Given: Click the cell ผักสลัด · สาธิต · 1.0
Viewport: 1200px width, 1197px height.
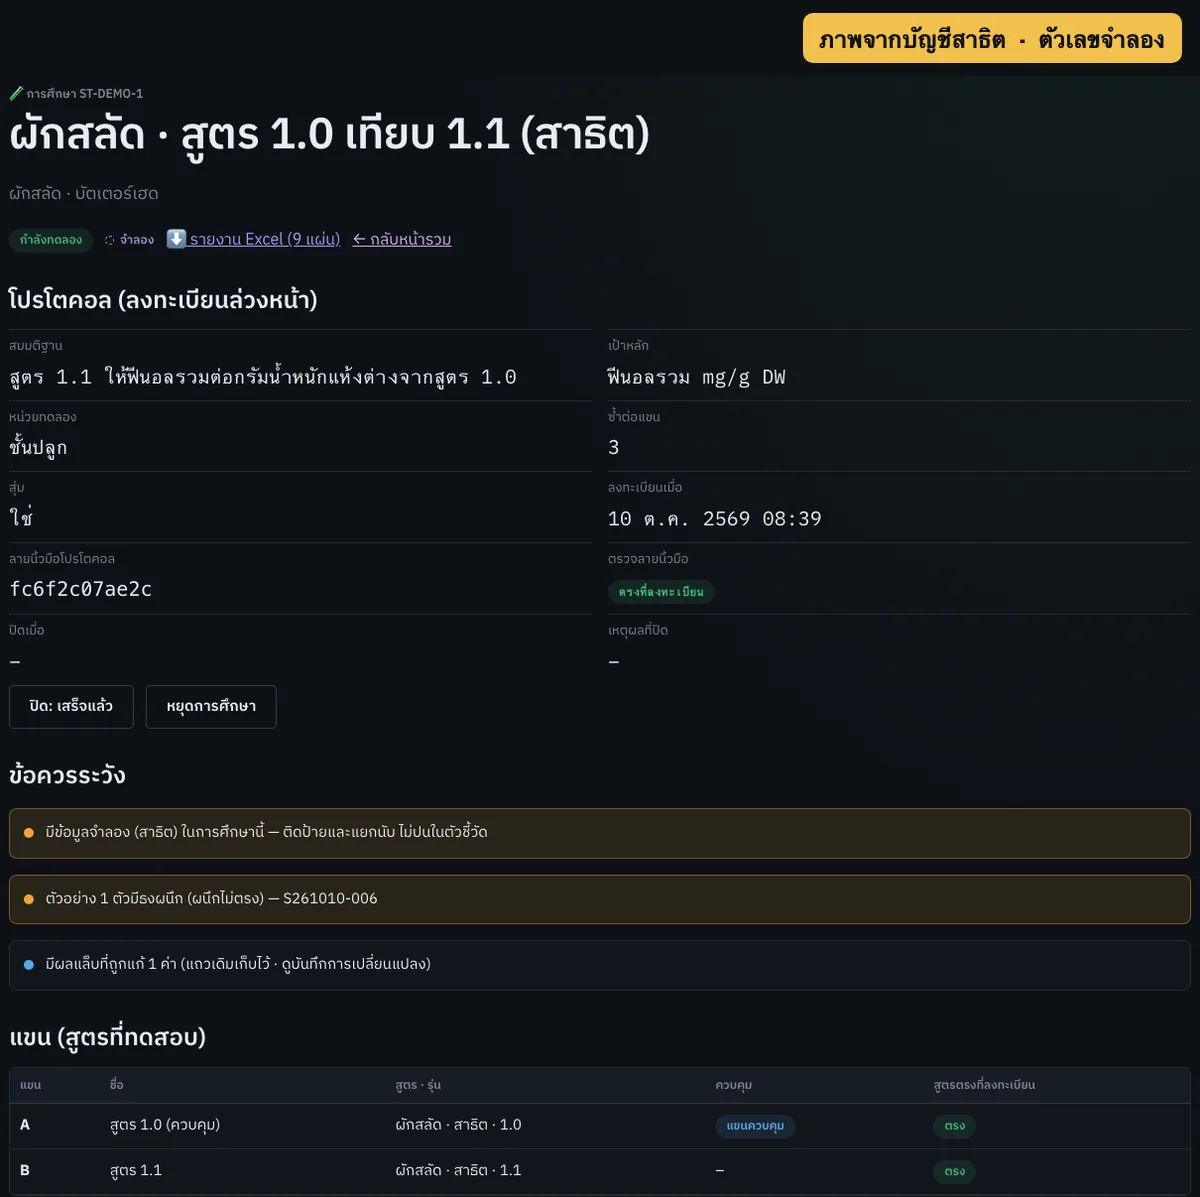Looking at the screenshot, I should click(x=458, y=1125).
